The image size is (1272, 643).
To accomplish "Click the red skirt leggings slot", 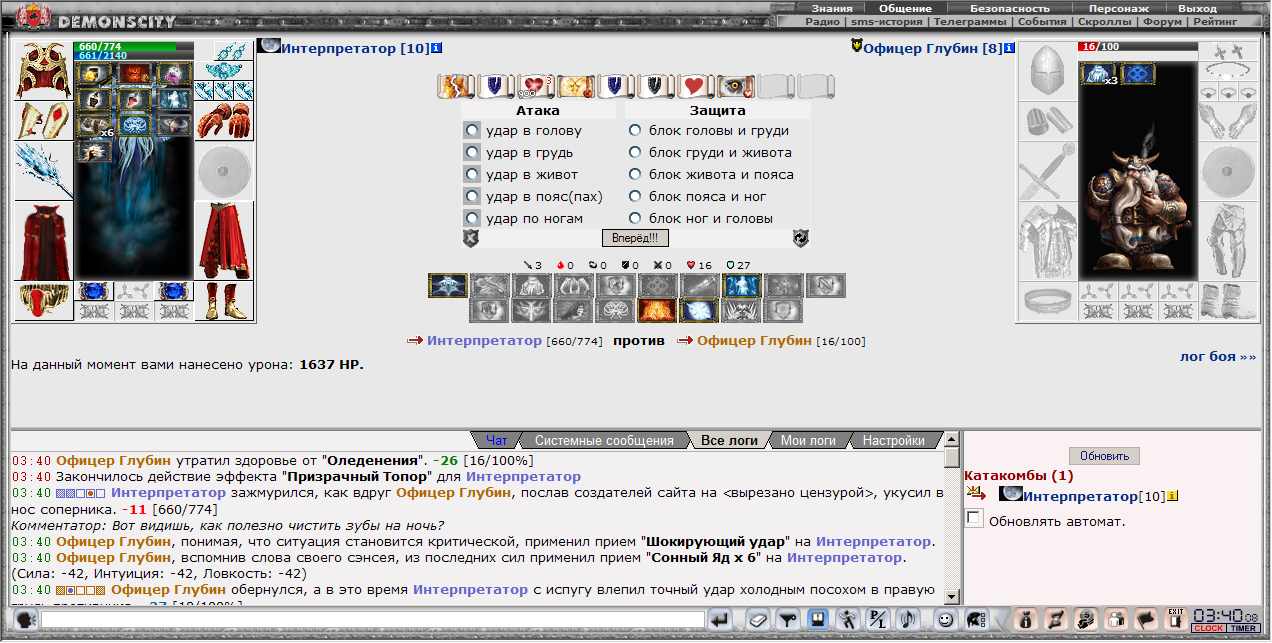I will [x=224, y=241].
